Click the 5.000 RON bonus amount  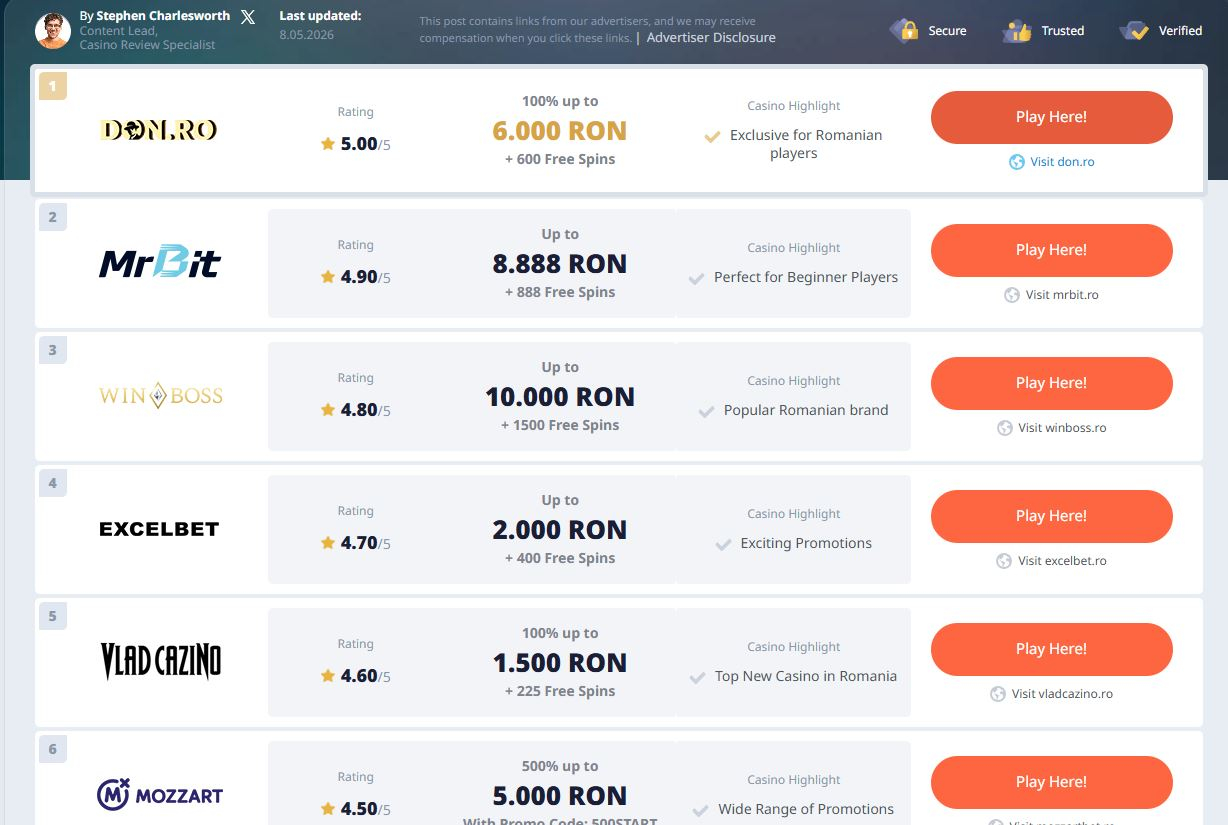[560, 796]
